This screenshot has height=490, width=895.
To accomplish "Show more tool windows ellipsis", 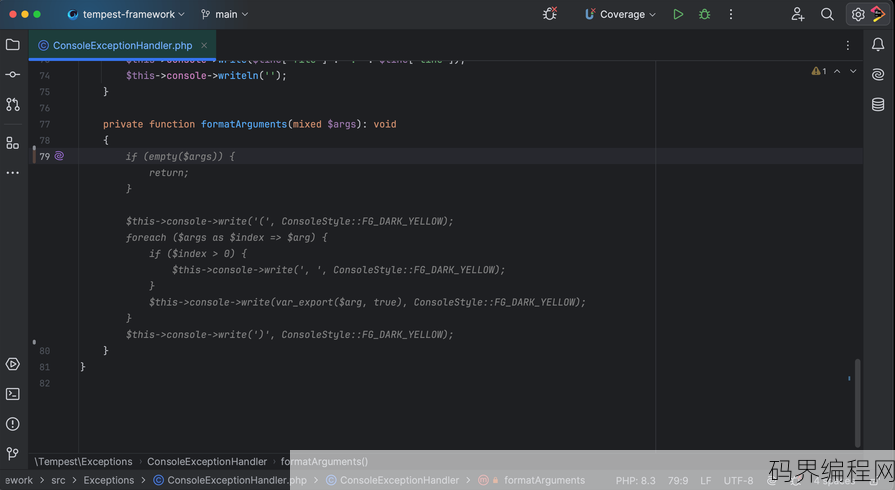I will pyautogui.click(x=13, y=172).
